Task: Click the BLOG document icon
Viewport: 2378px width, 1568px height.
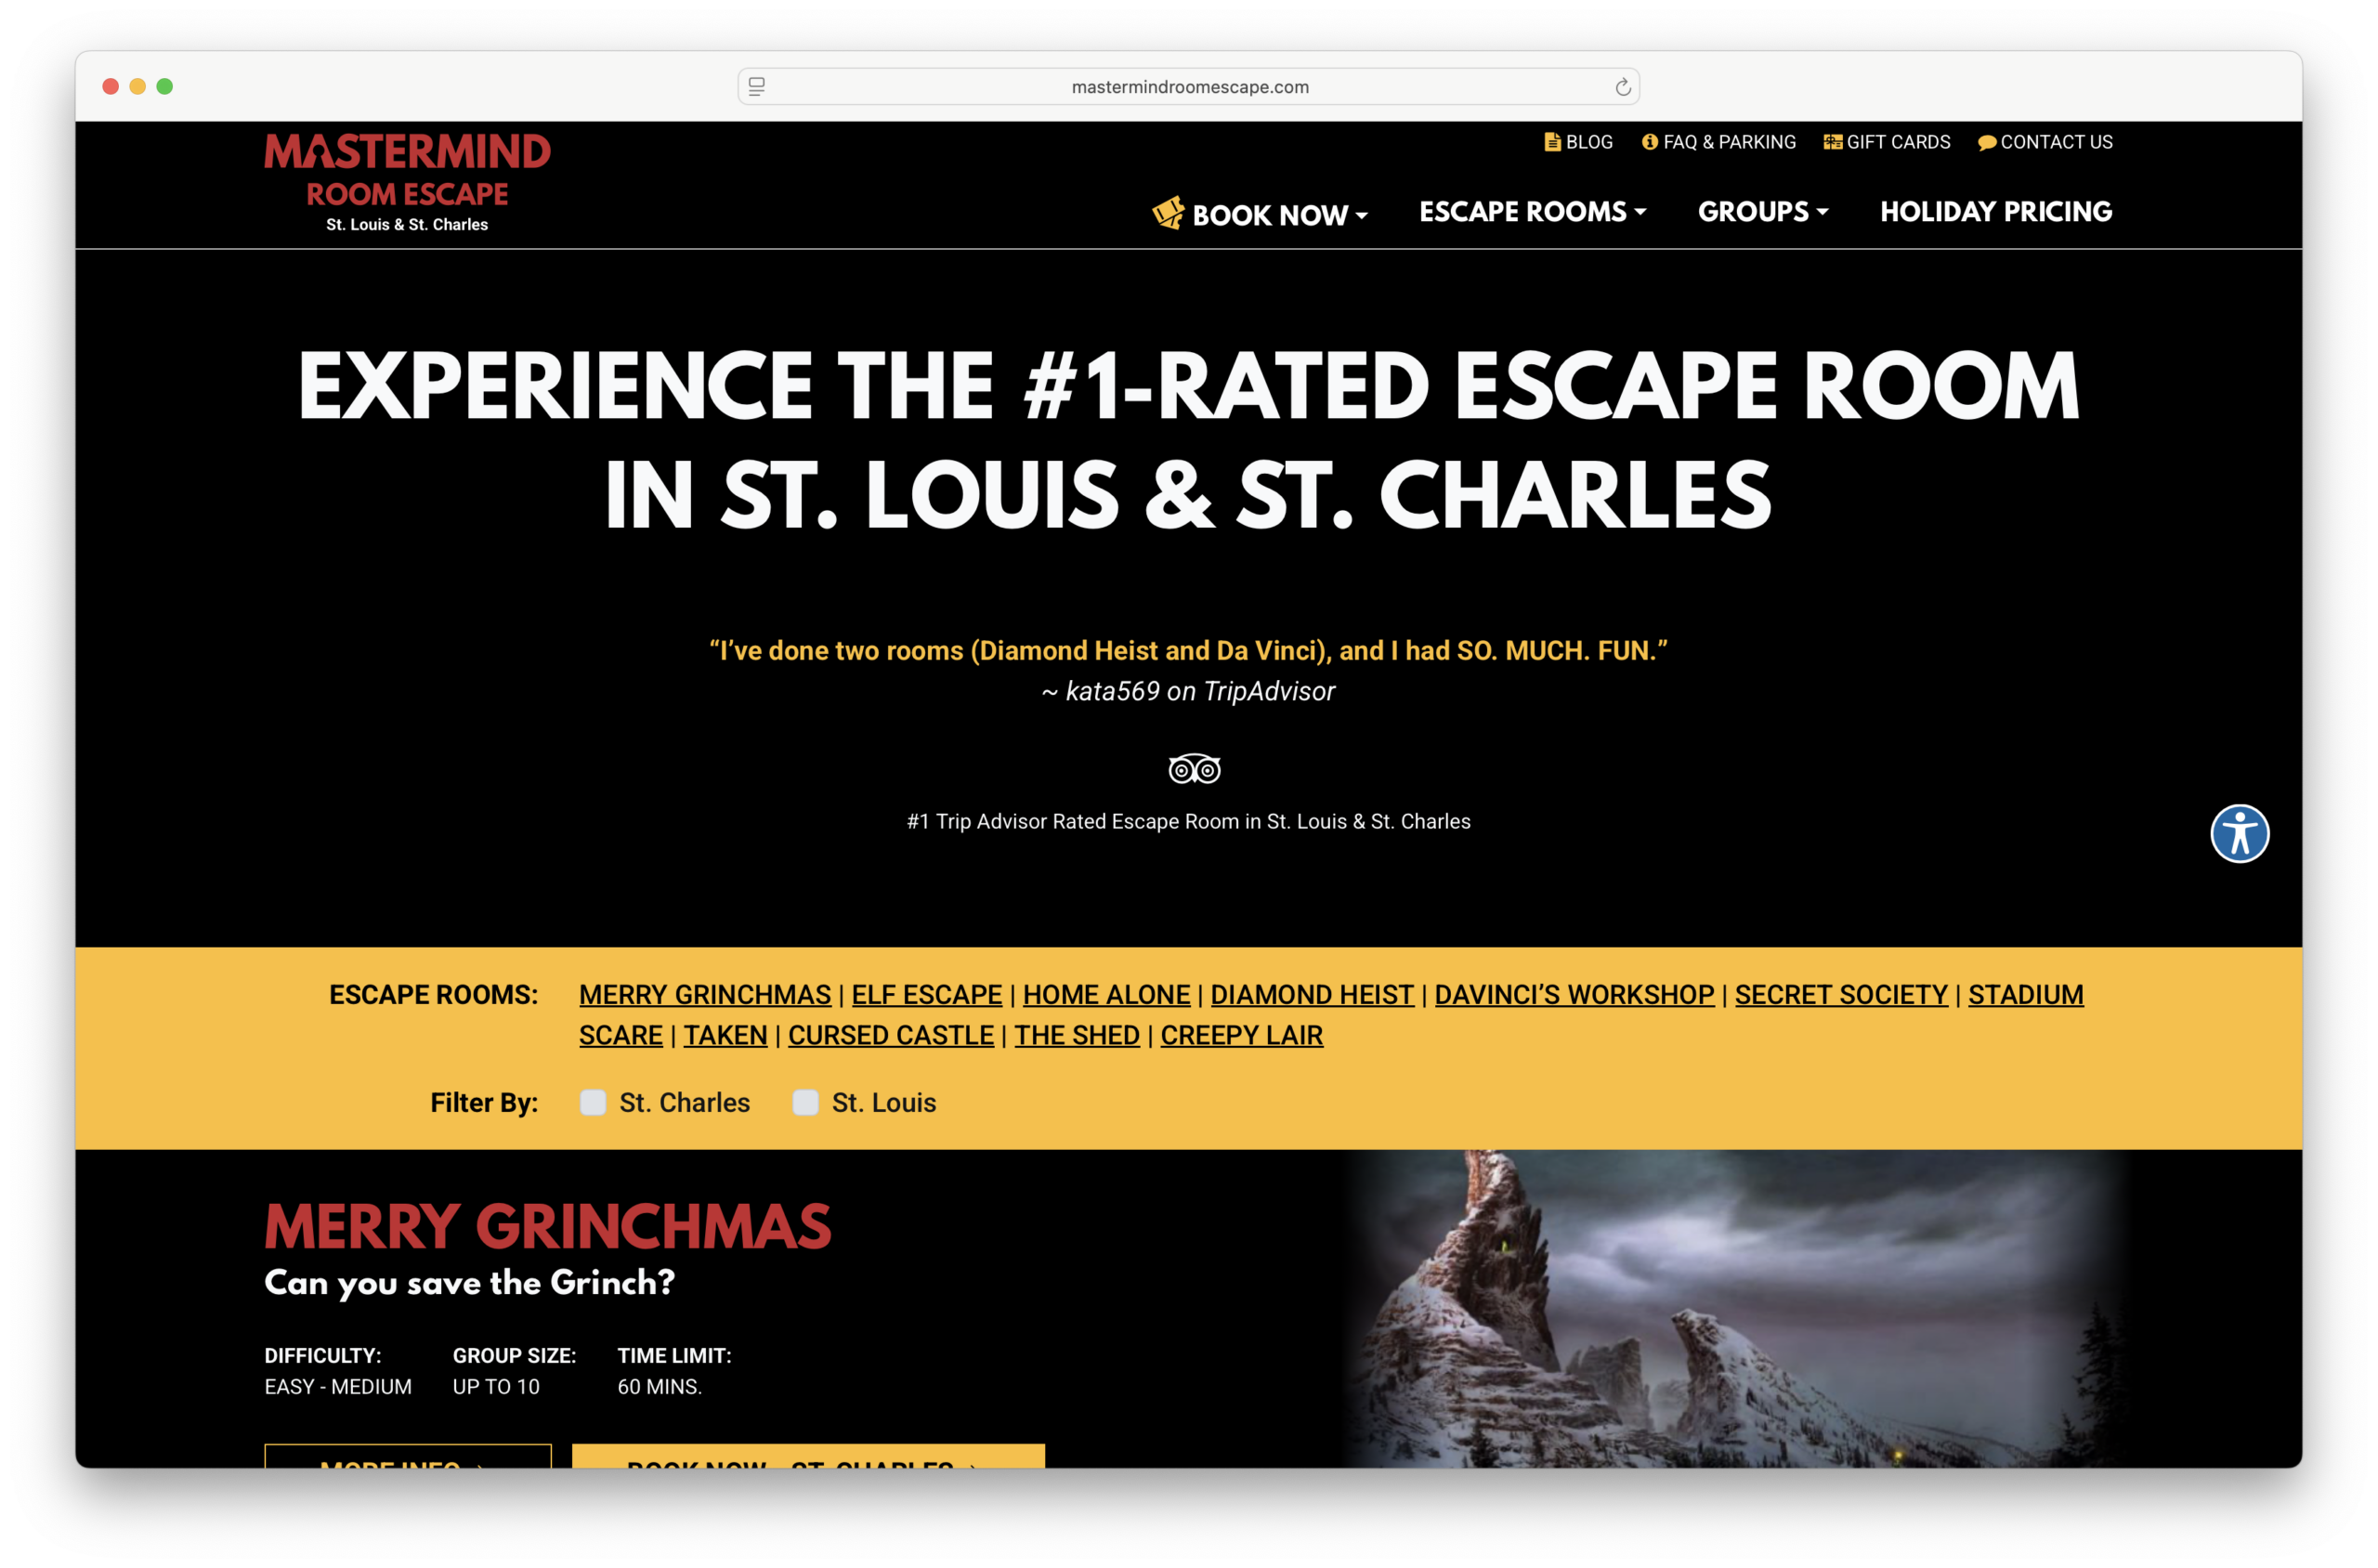Action: click(x=1552, y=142)
